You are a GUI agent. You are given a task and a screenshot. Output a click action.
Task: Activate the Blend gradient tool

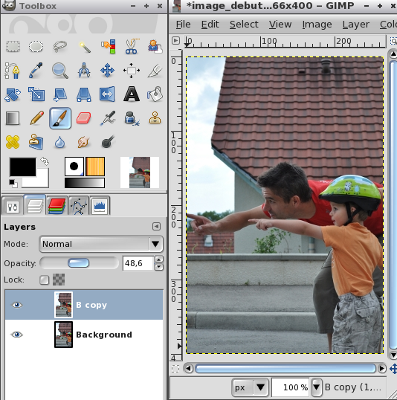(13, 118)
